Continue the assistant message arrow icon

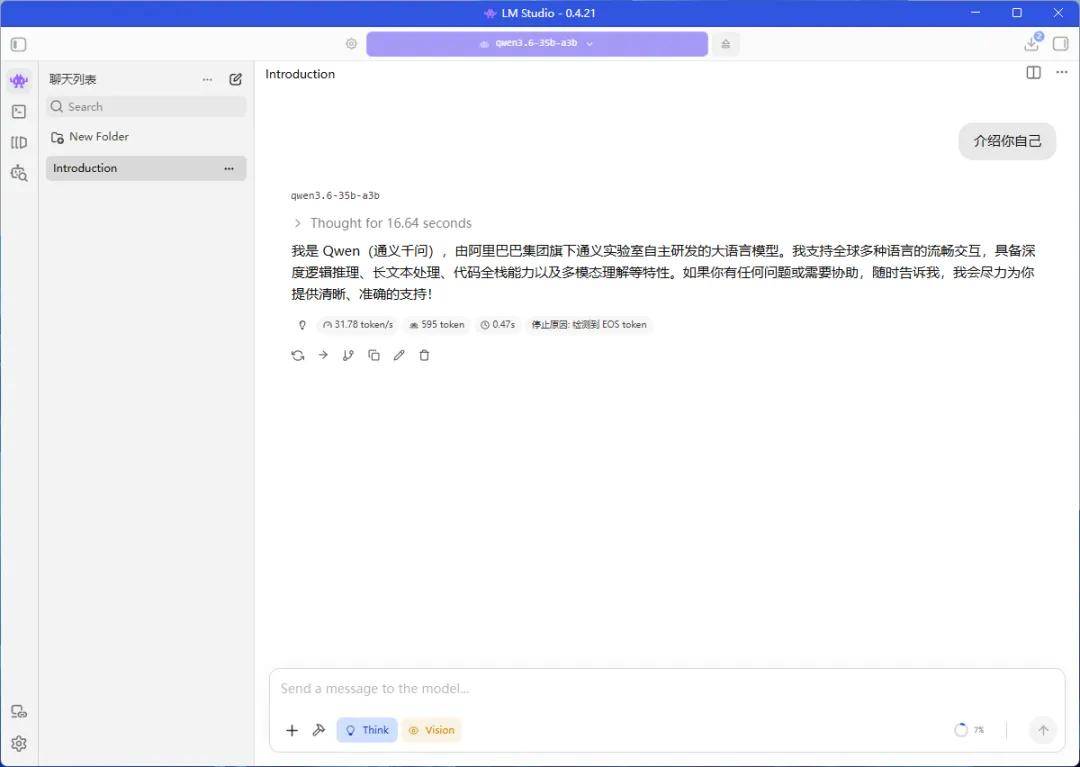323,355
